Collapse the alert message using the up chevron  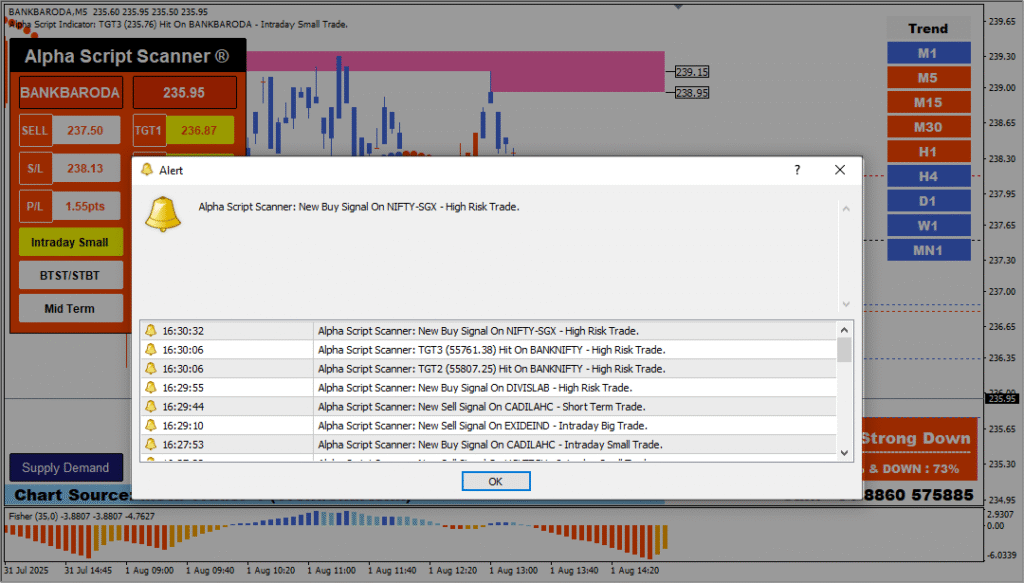[x=845, y=209]
